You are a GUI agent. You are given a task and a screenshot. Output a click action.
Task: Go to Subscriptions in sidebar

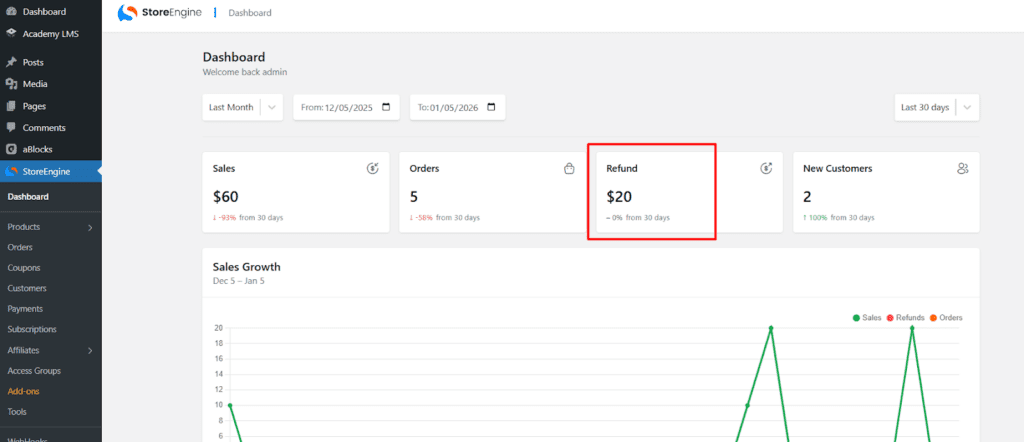click(x=32, y=329)
